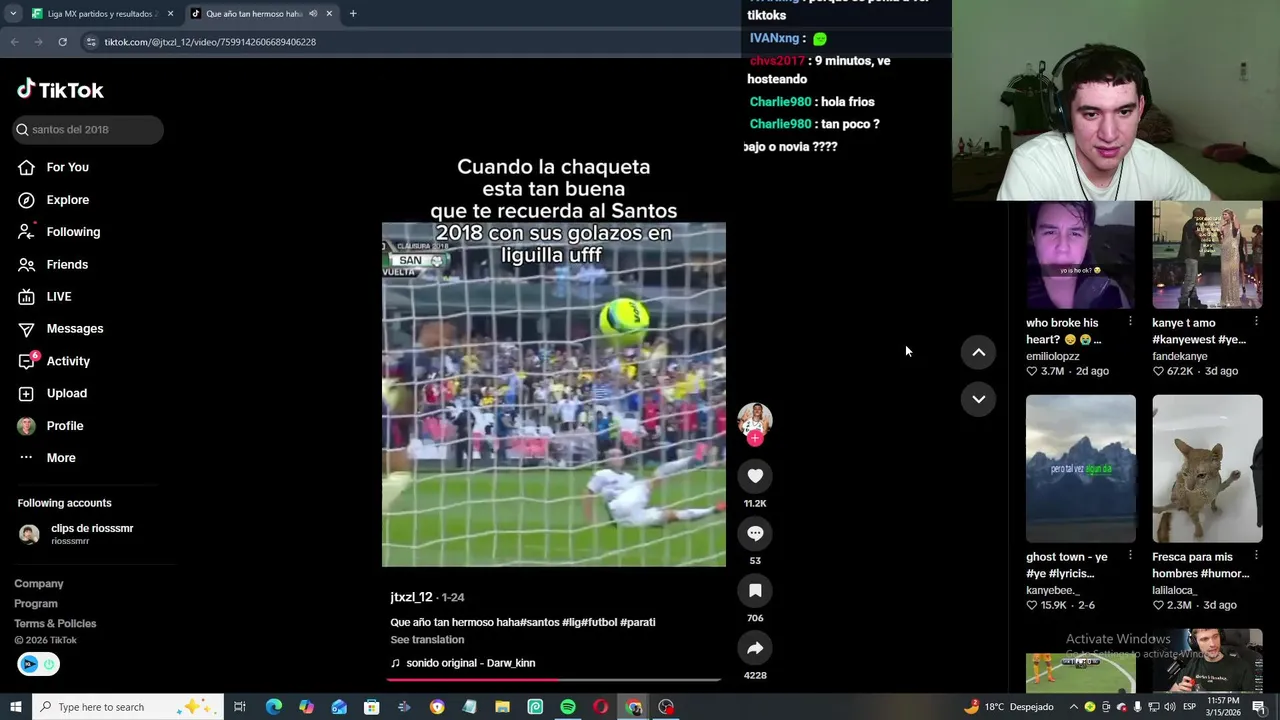This screenshot has height=720, width=1280.
Task: Click the share arrow icon
Action: click(755, 649)
